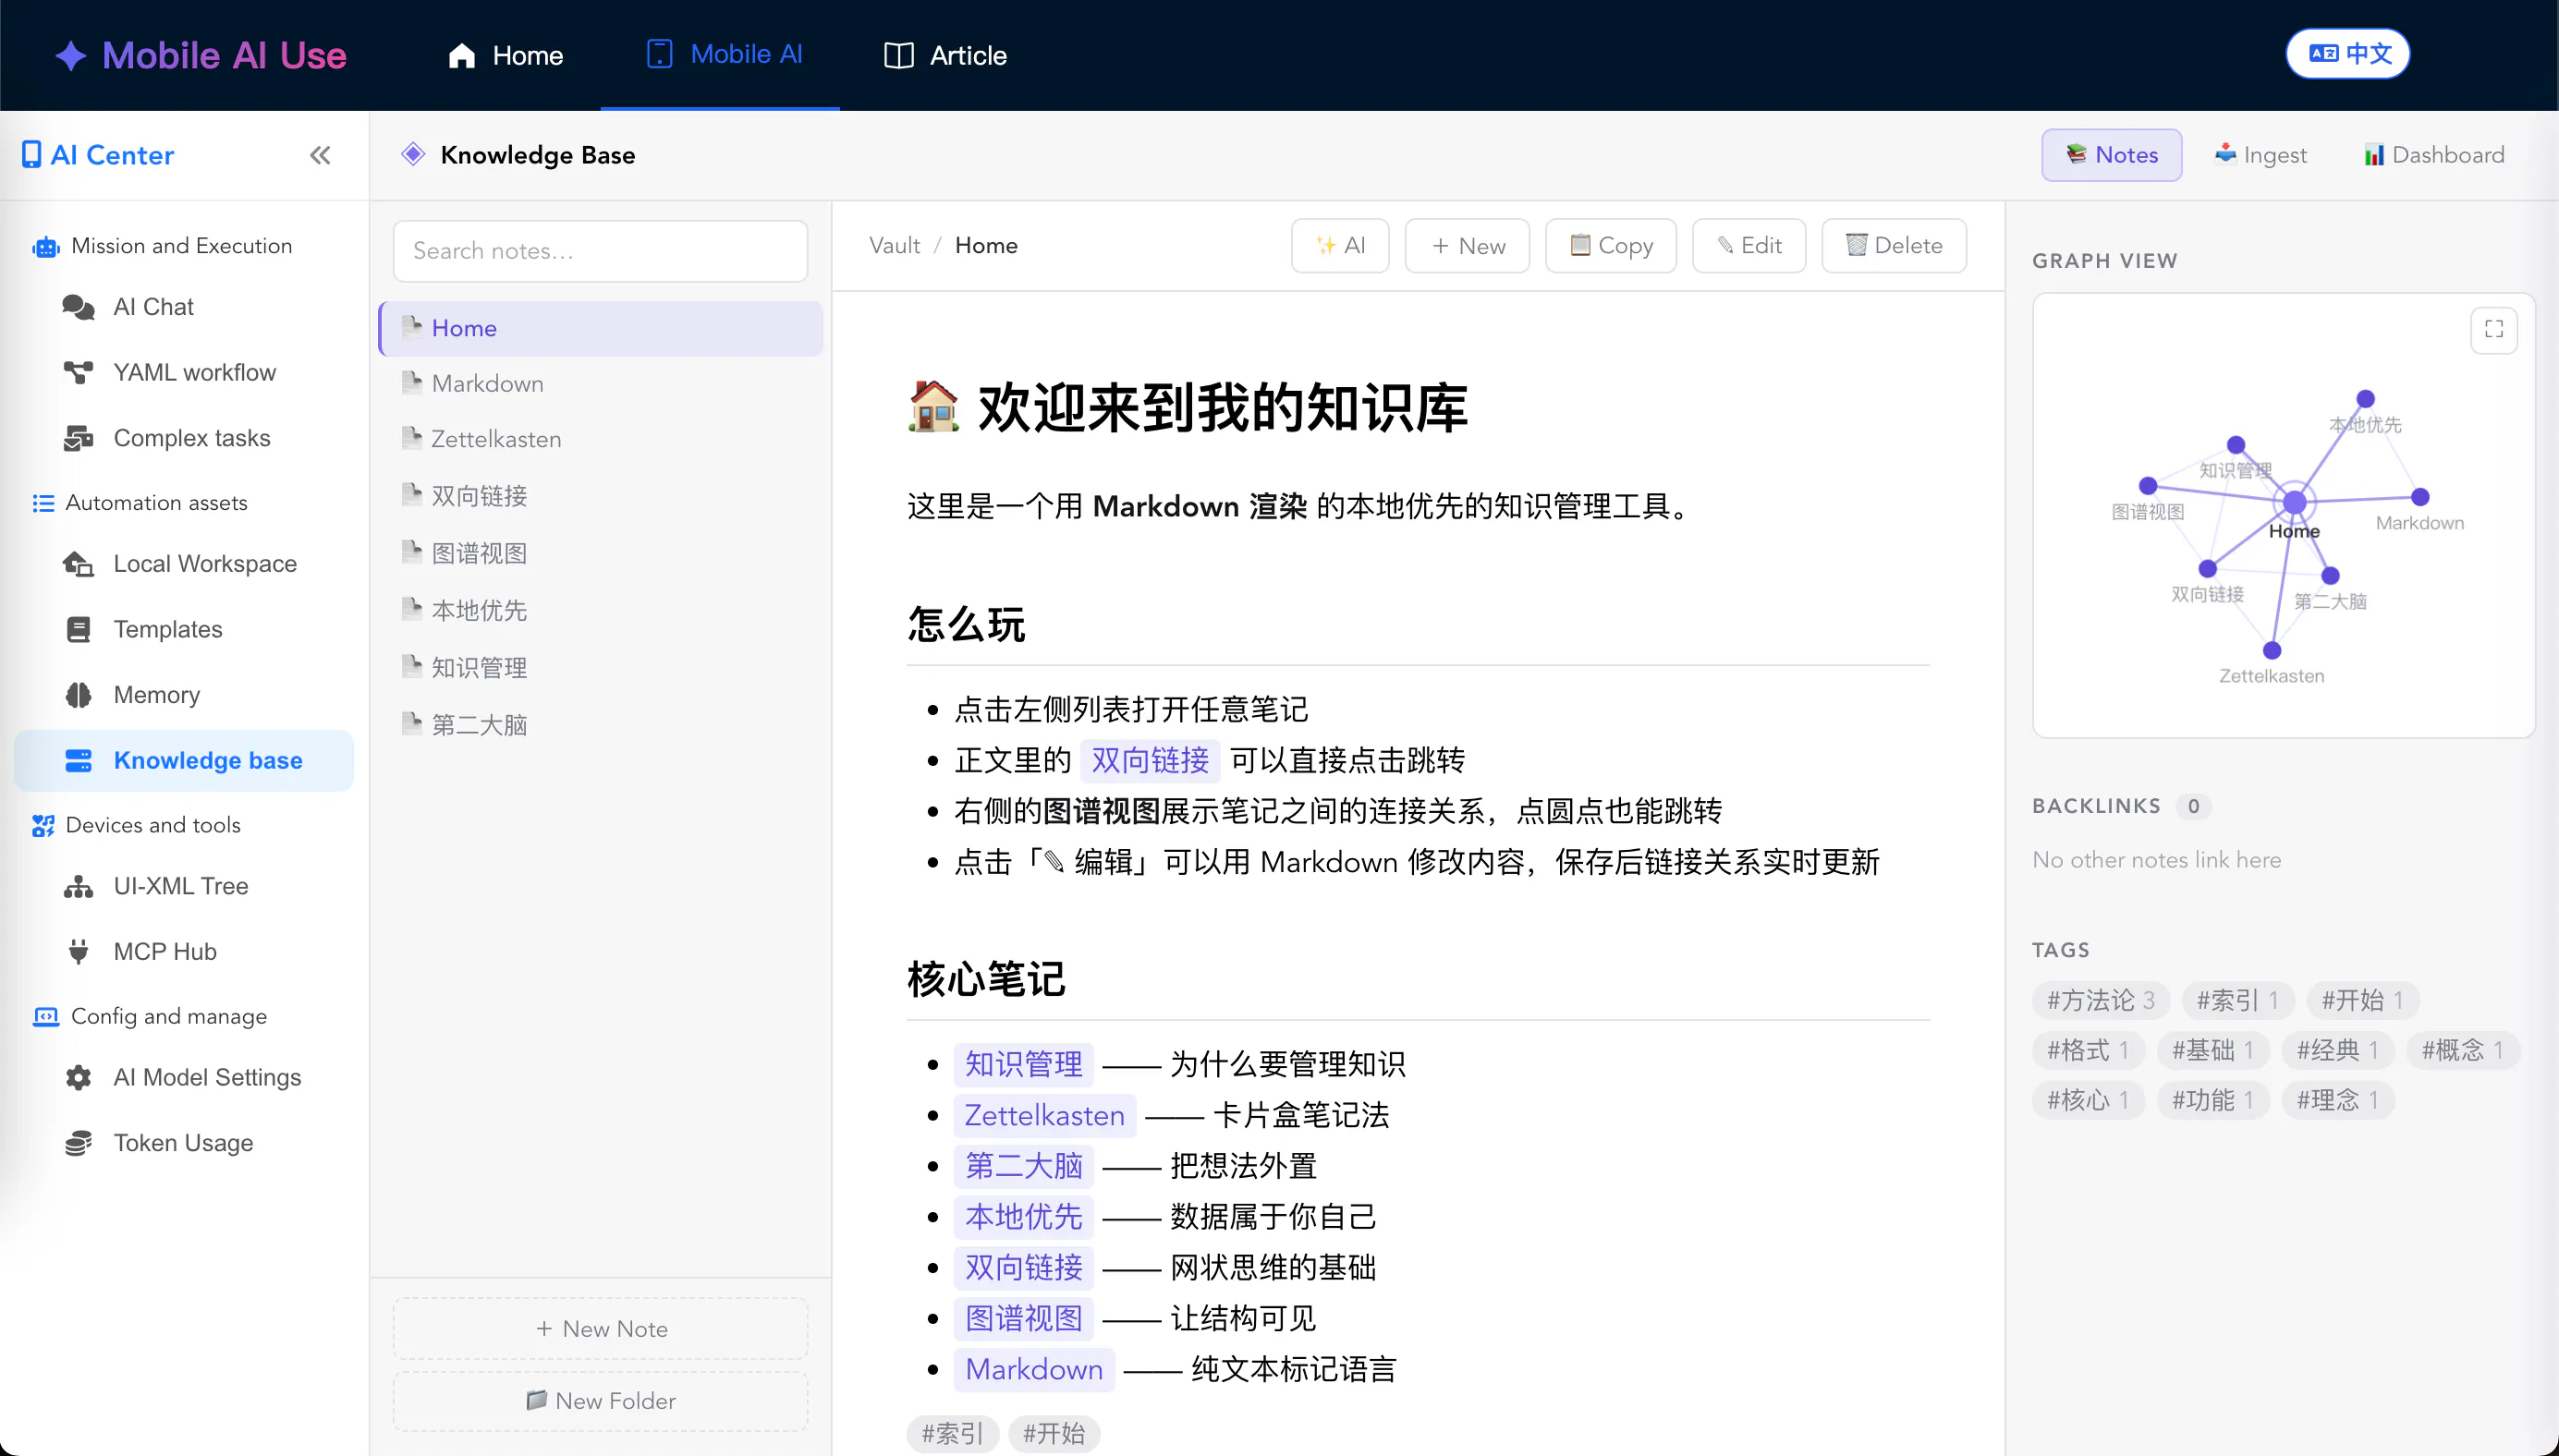2559x1456 pixels.
Task: Switch to the Ingest view
Action: (2261, 155)
